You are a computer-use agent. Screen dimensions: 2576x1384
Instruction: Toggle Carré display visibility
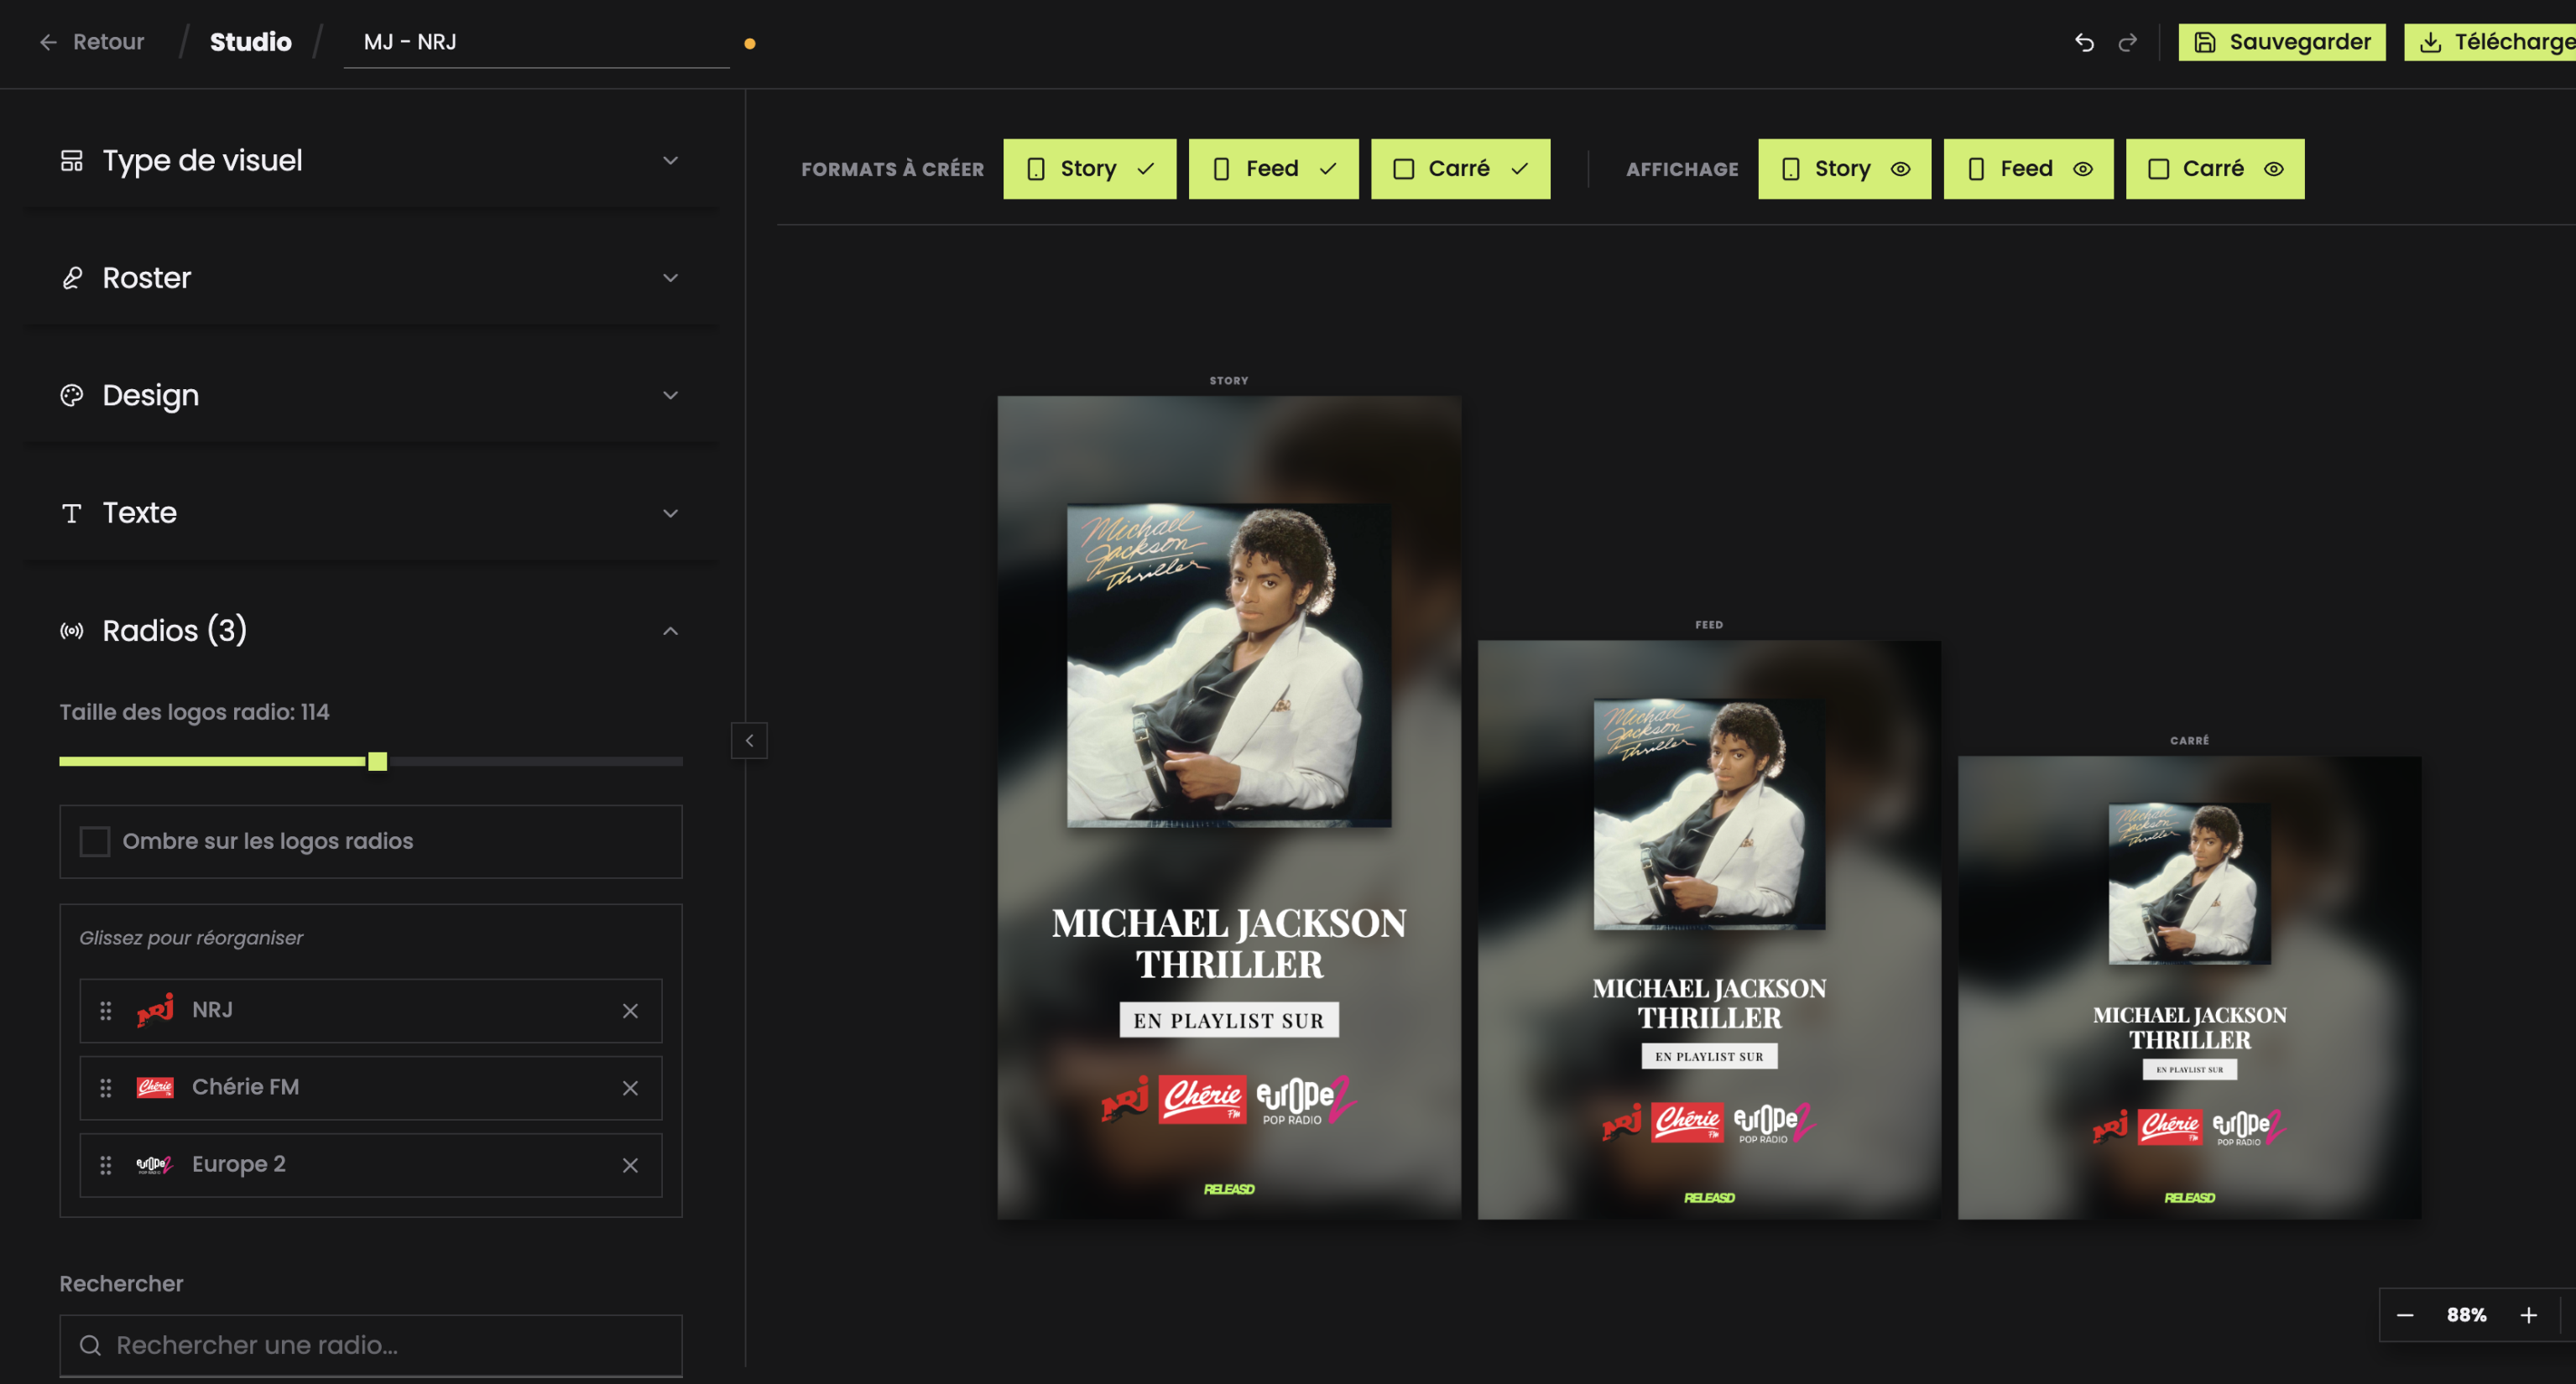(x=2215, y=169)
